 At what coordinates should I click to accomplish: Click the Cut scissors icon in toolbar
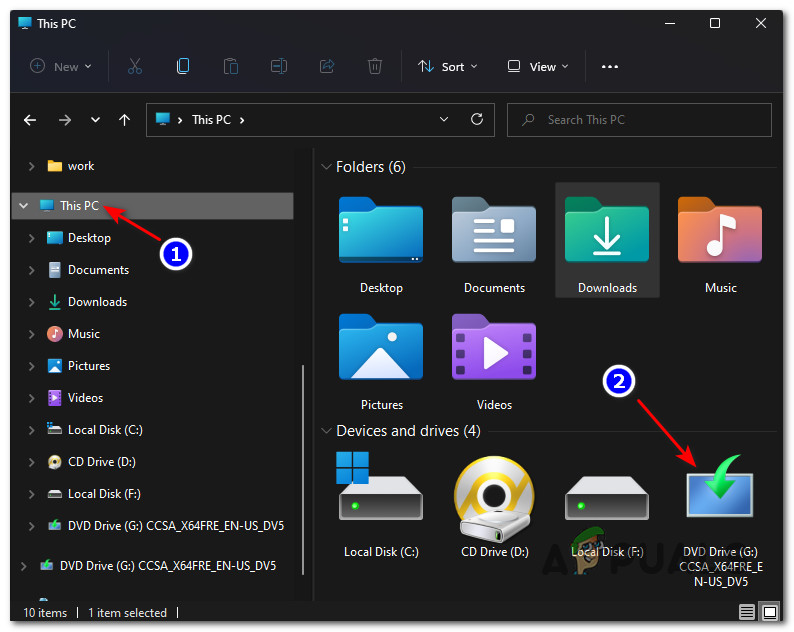(x=135, y=67)
